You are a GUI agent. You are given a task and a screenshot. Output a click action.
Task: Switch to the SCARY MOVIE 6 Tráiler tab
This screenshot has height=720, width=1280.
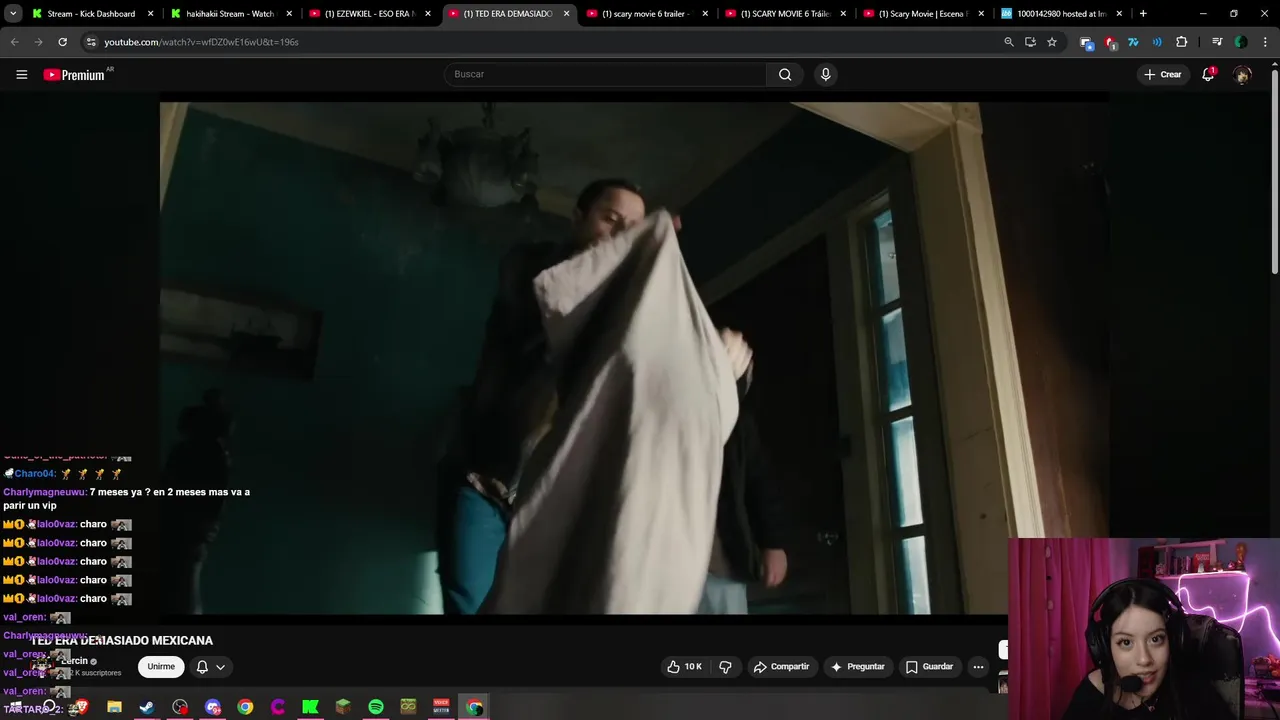click(785, 14)
